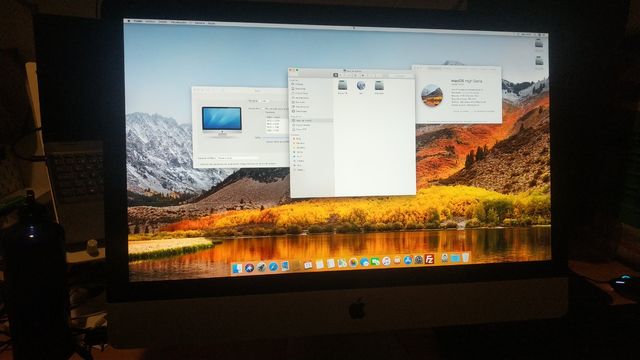Select the highlighted sidebar row in Finder window
The width and height of the screenshot is (640, 360).
click(311, 120)
